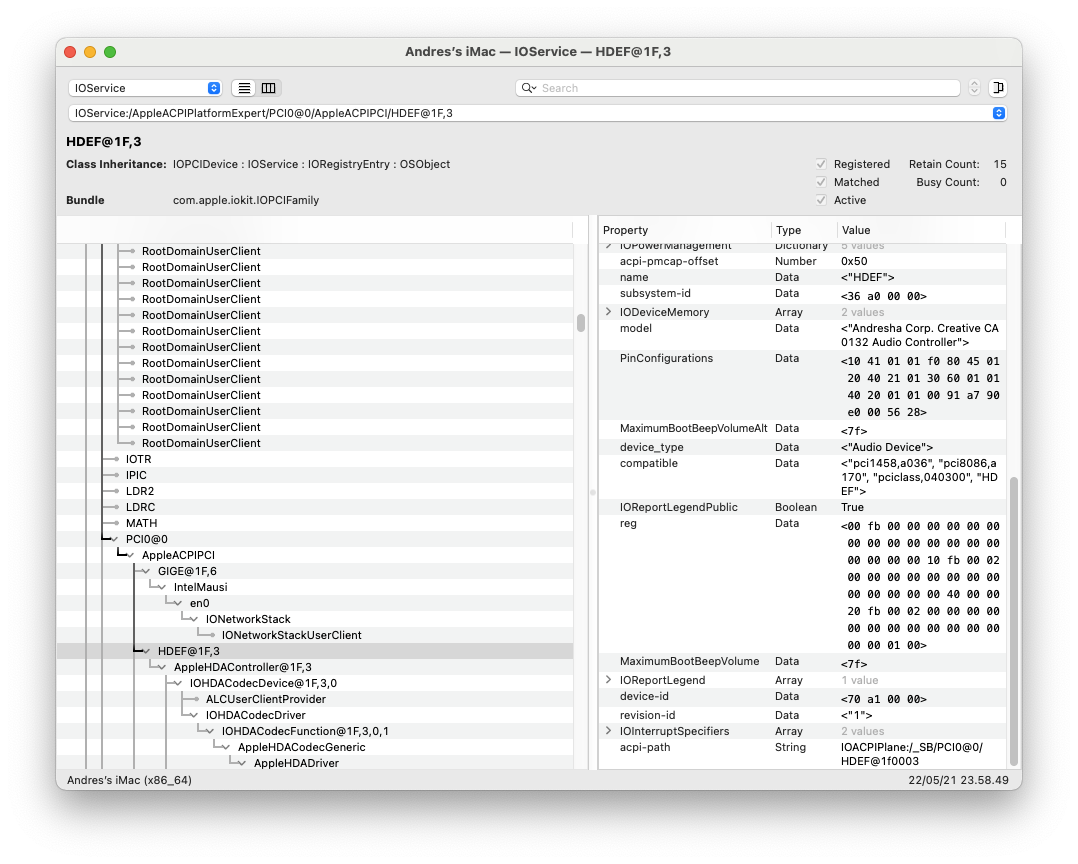Switch to column browser view

266,87
